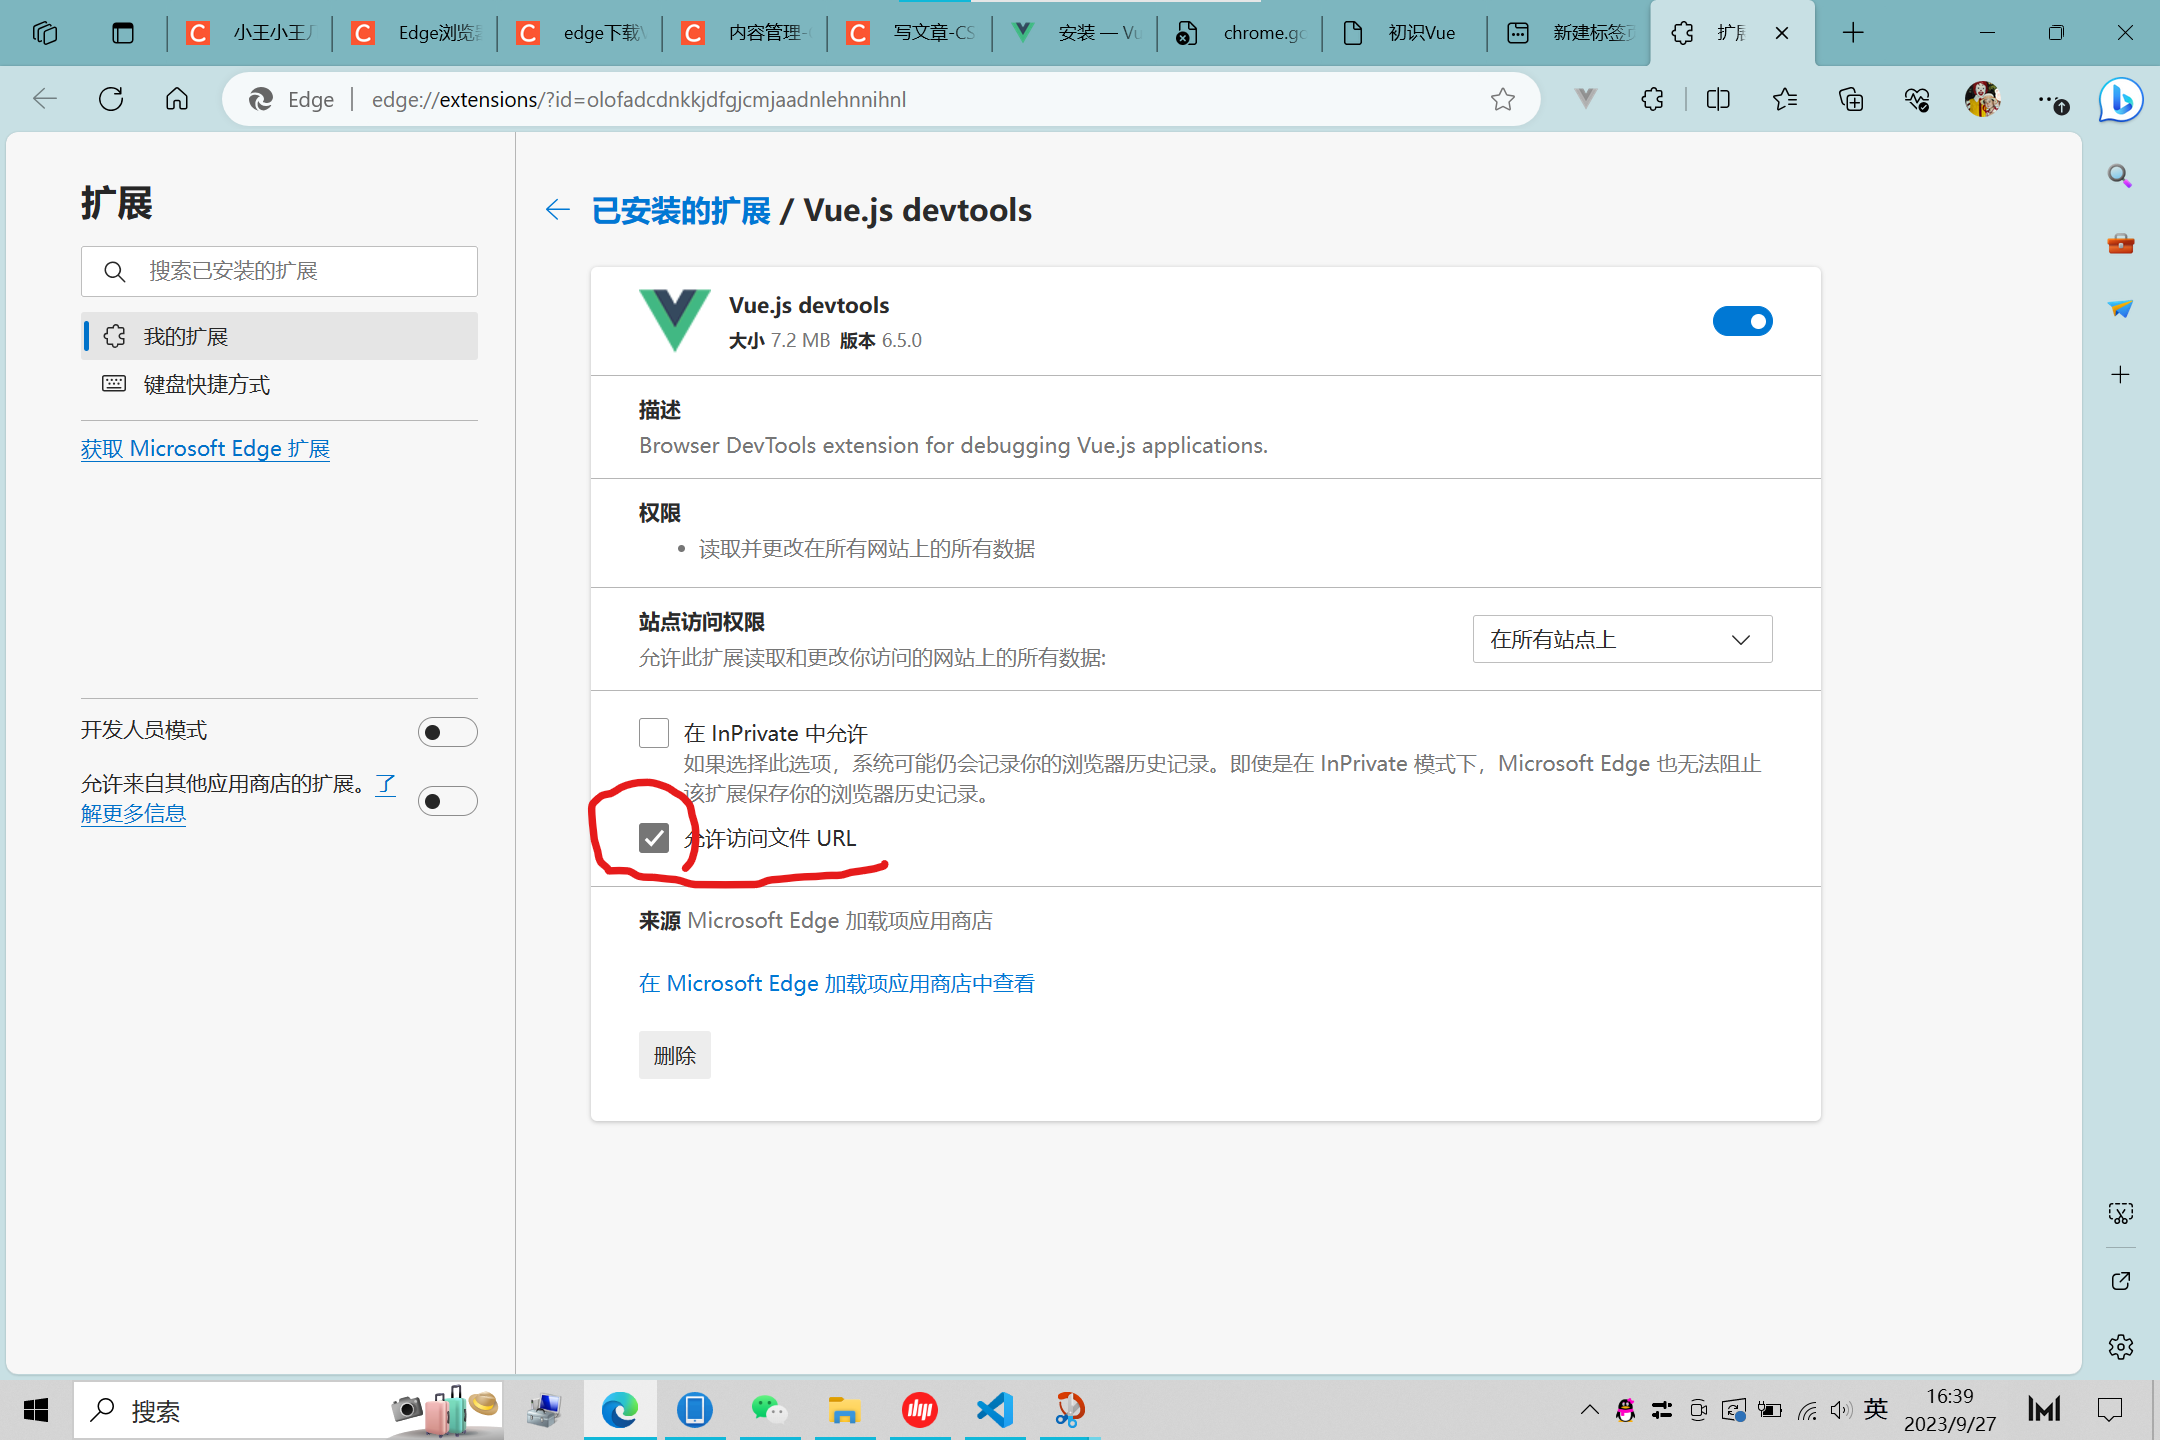Go back to installed extensions with arrow

click(x=557, y=210)
